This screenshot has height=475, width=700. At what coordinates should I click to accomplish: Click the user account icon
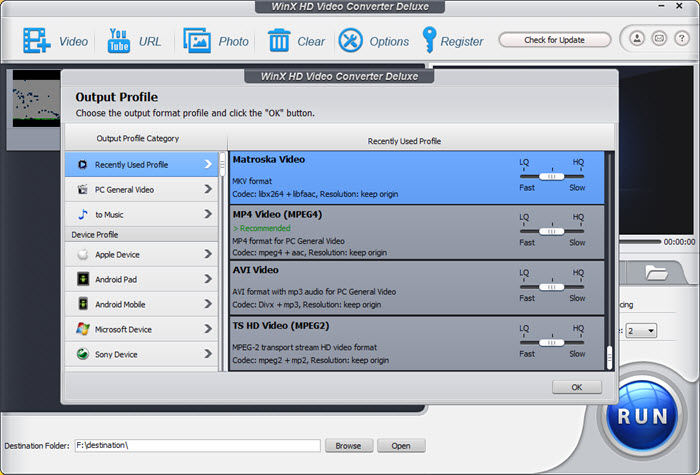click(637, 38)
